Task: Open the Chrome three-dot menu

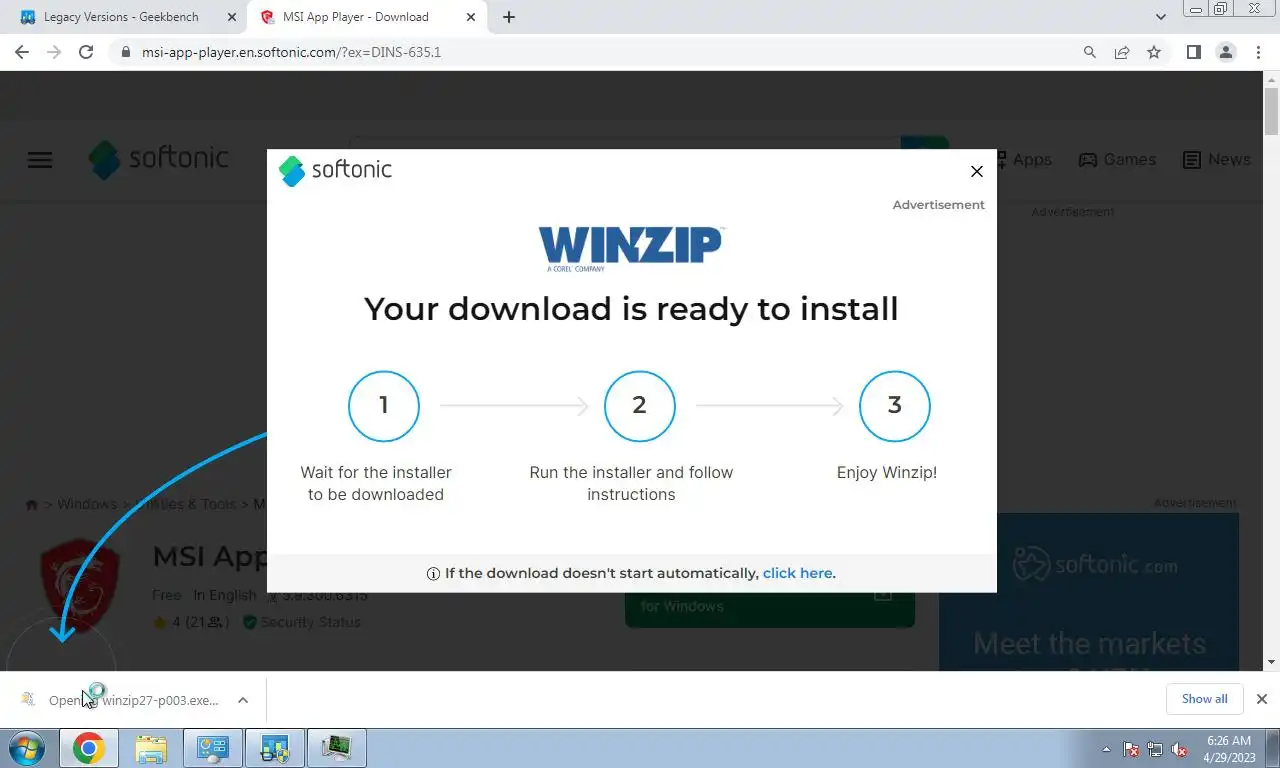Action: [1258, 52]
